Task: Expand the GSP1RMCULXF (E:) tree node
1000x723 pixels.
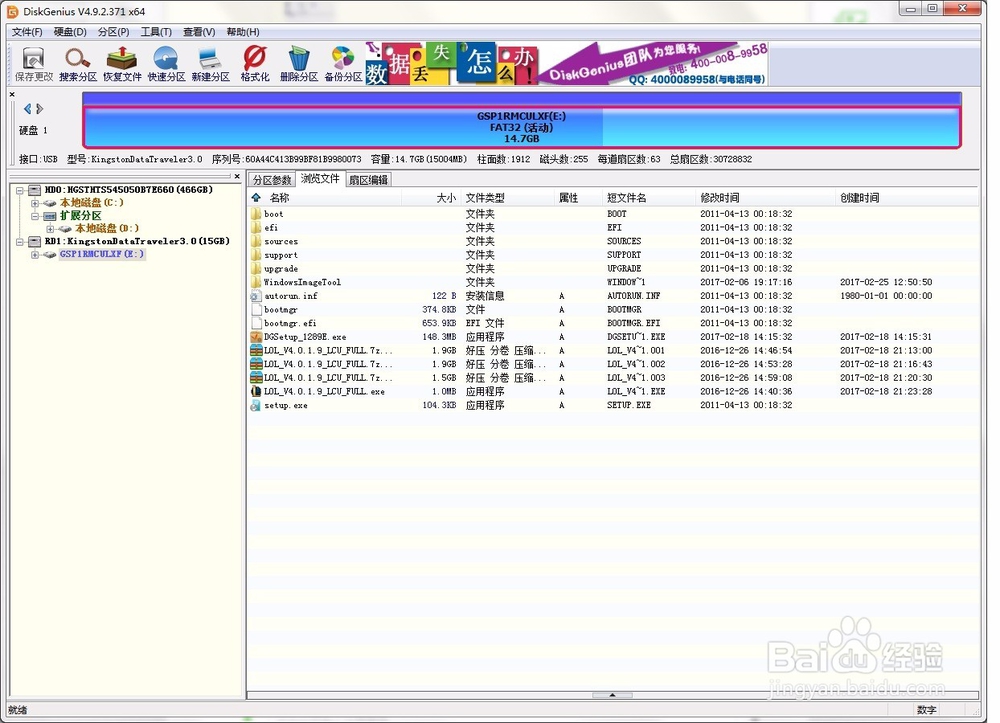Action: click(35, 254)
